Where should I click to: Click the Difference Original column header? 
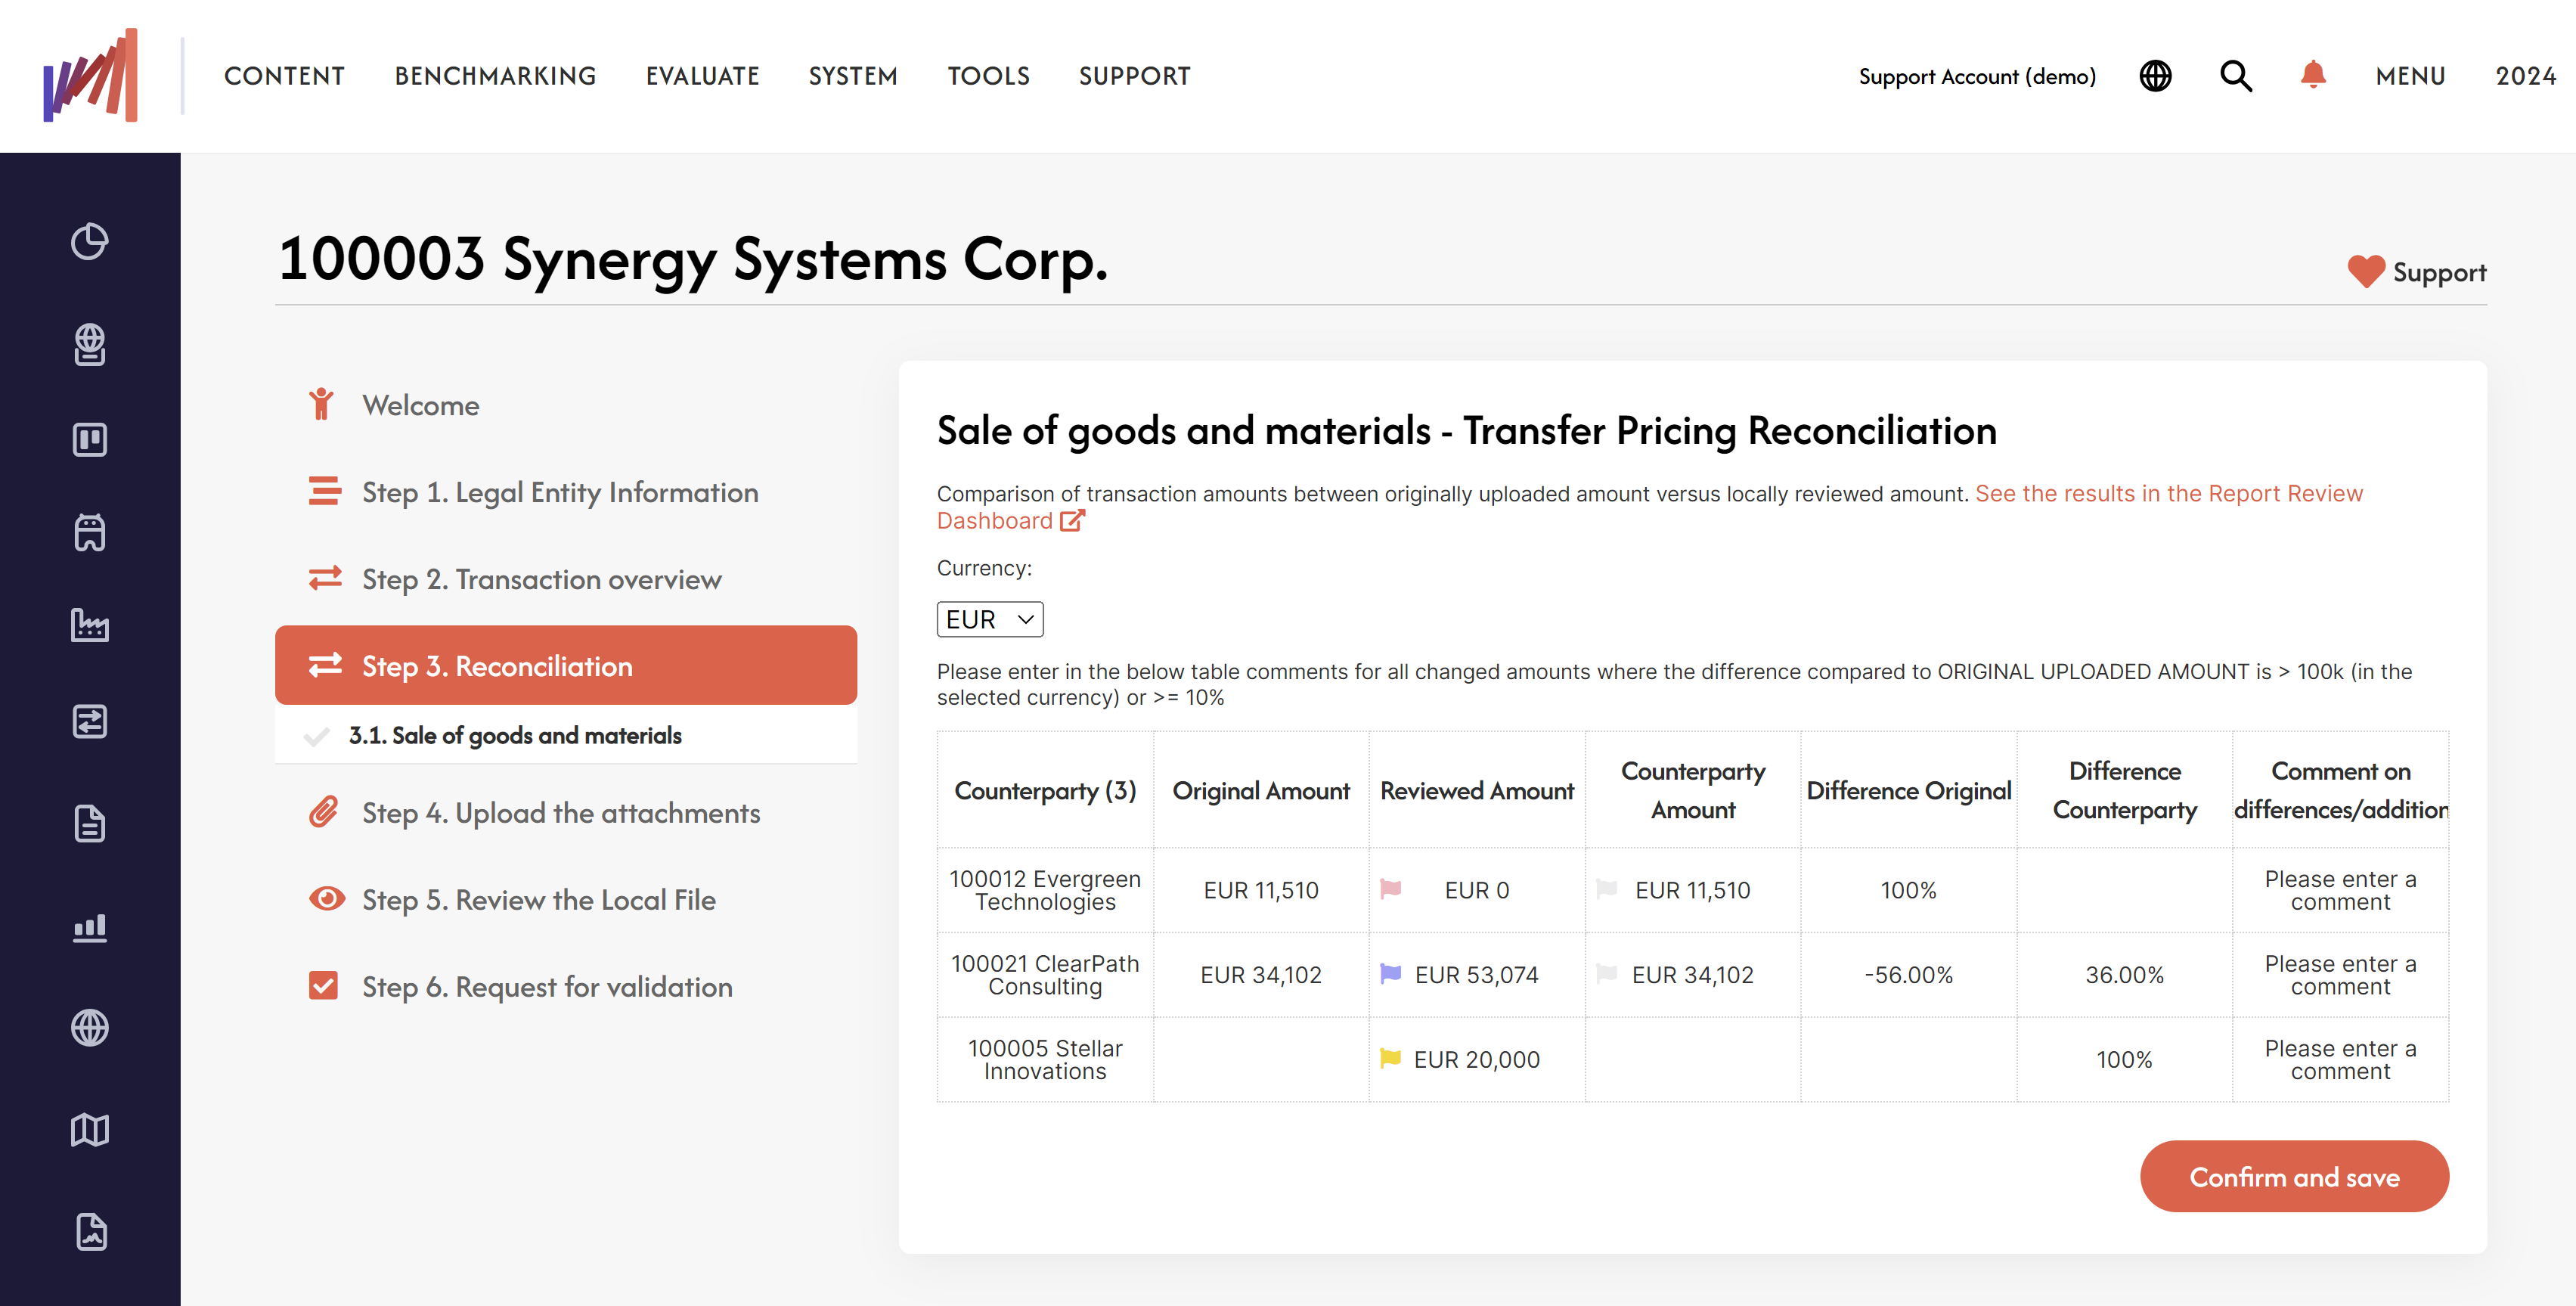[x=1909, y=790]
